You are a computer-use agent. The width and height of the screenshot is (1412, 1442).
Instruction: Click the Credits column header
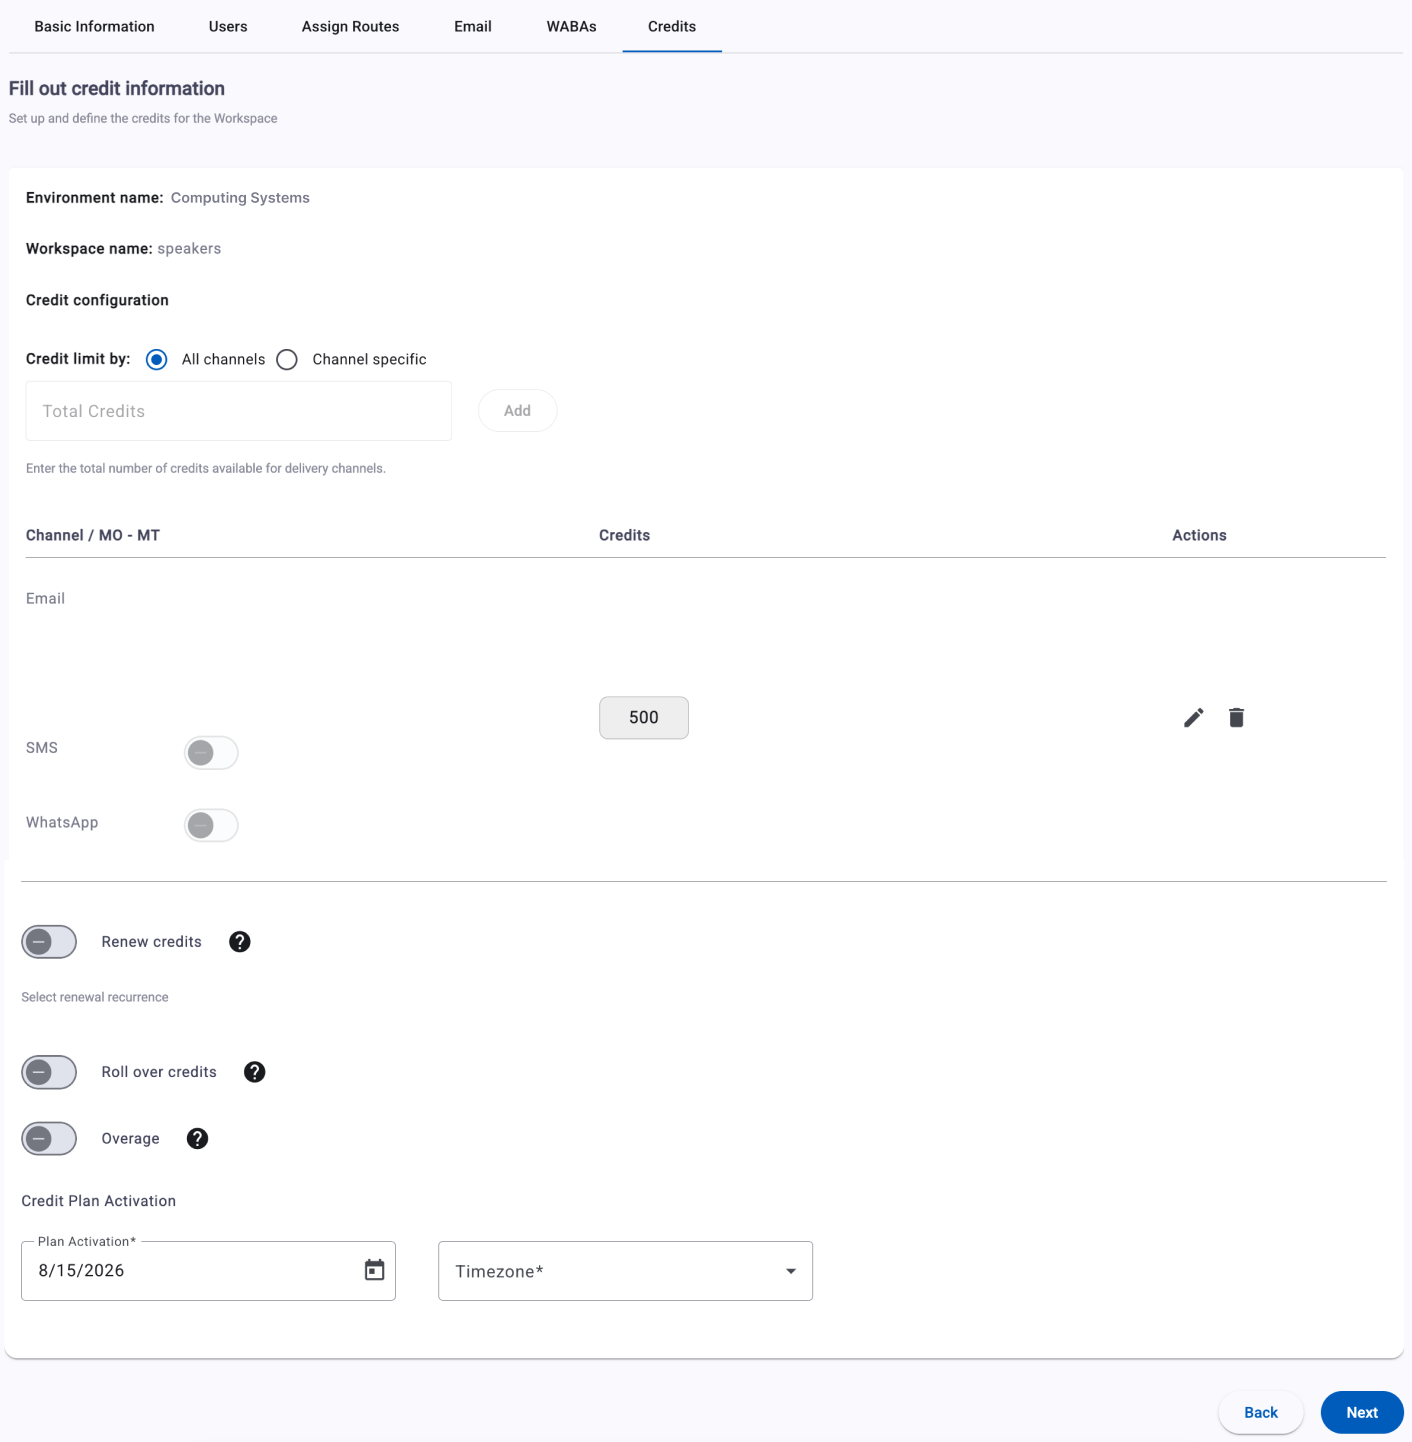[625, 536]
